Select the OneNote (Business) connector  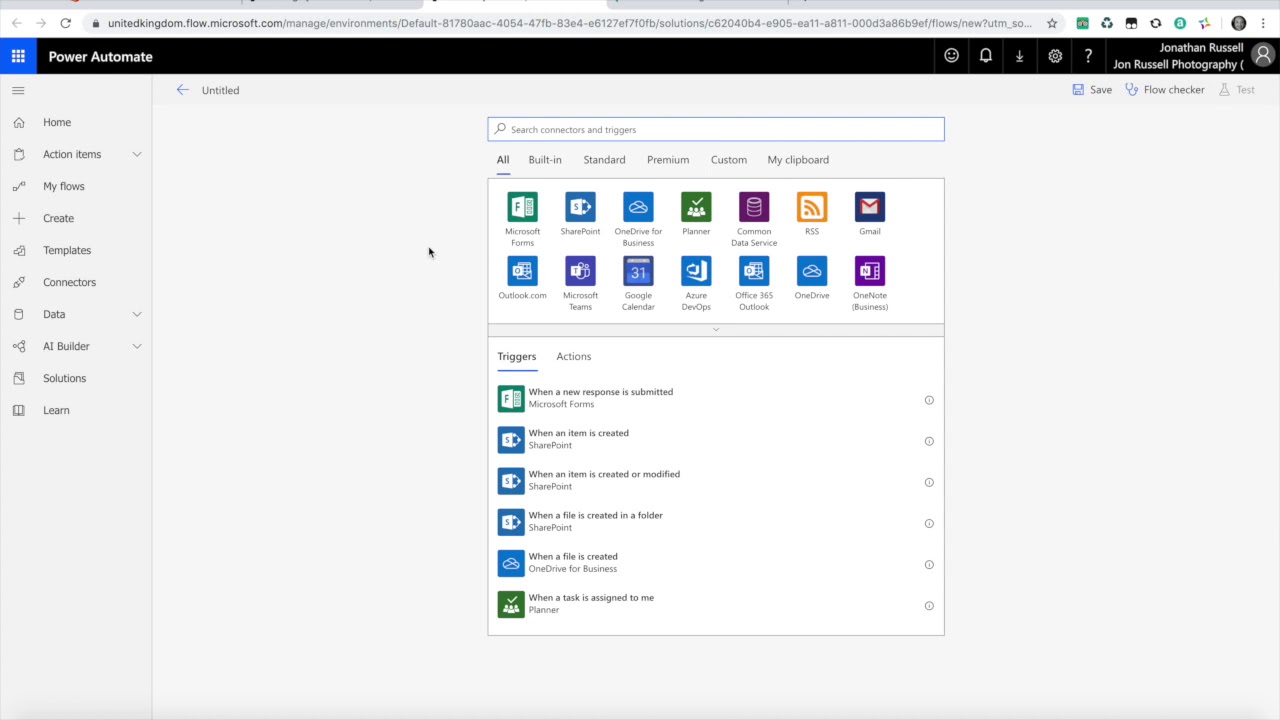click(x=870, y=271)
